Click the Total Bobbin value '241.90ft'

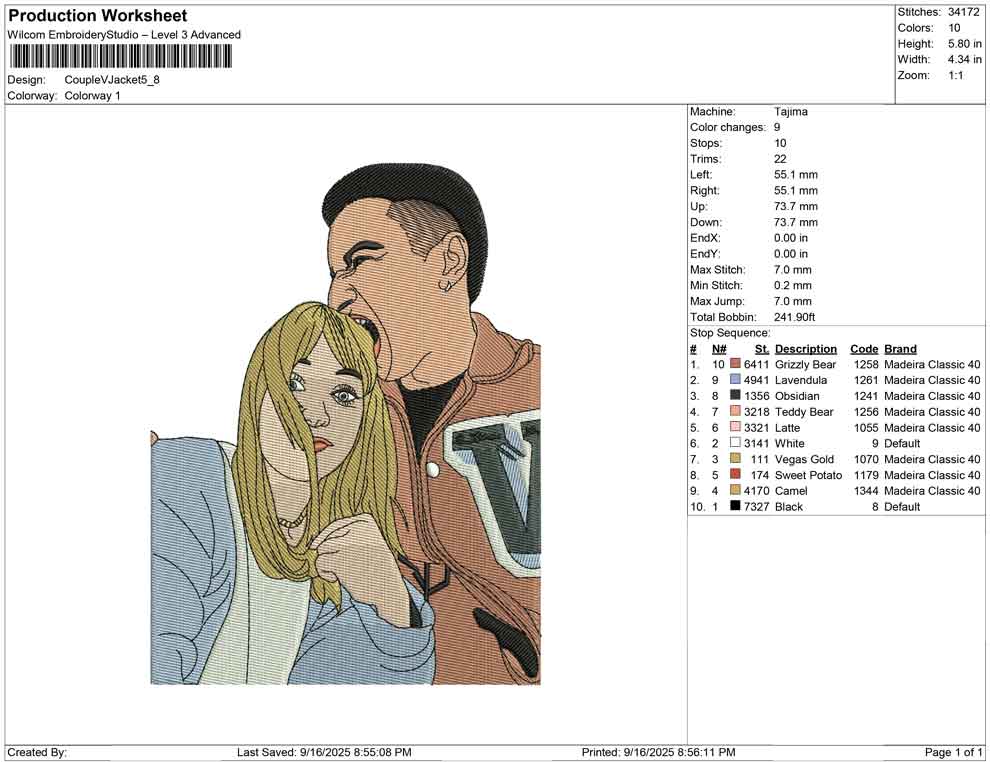point(794,317)
